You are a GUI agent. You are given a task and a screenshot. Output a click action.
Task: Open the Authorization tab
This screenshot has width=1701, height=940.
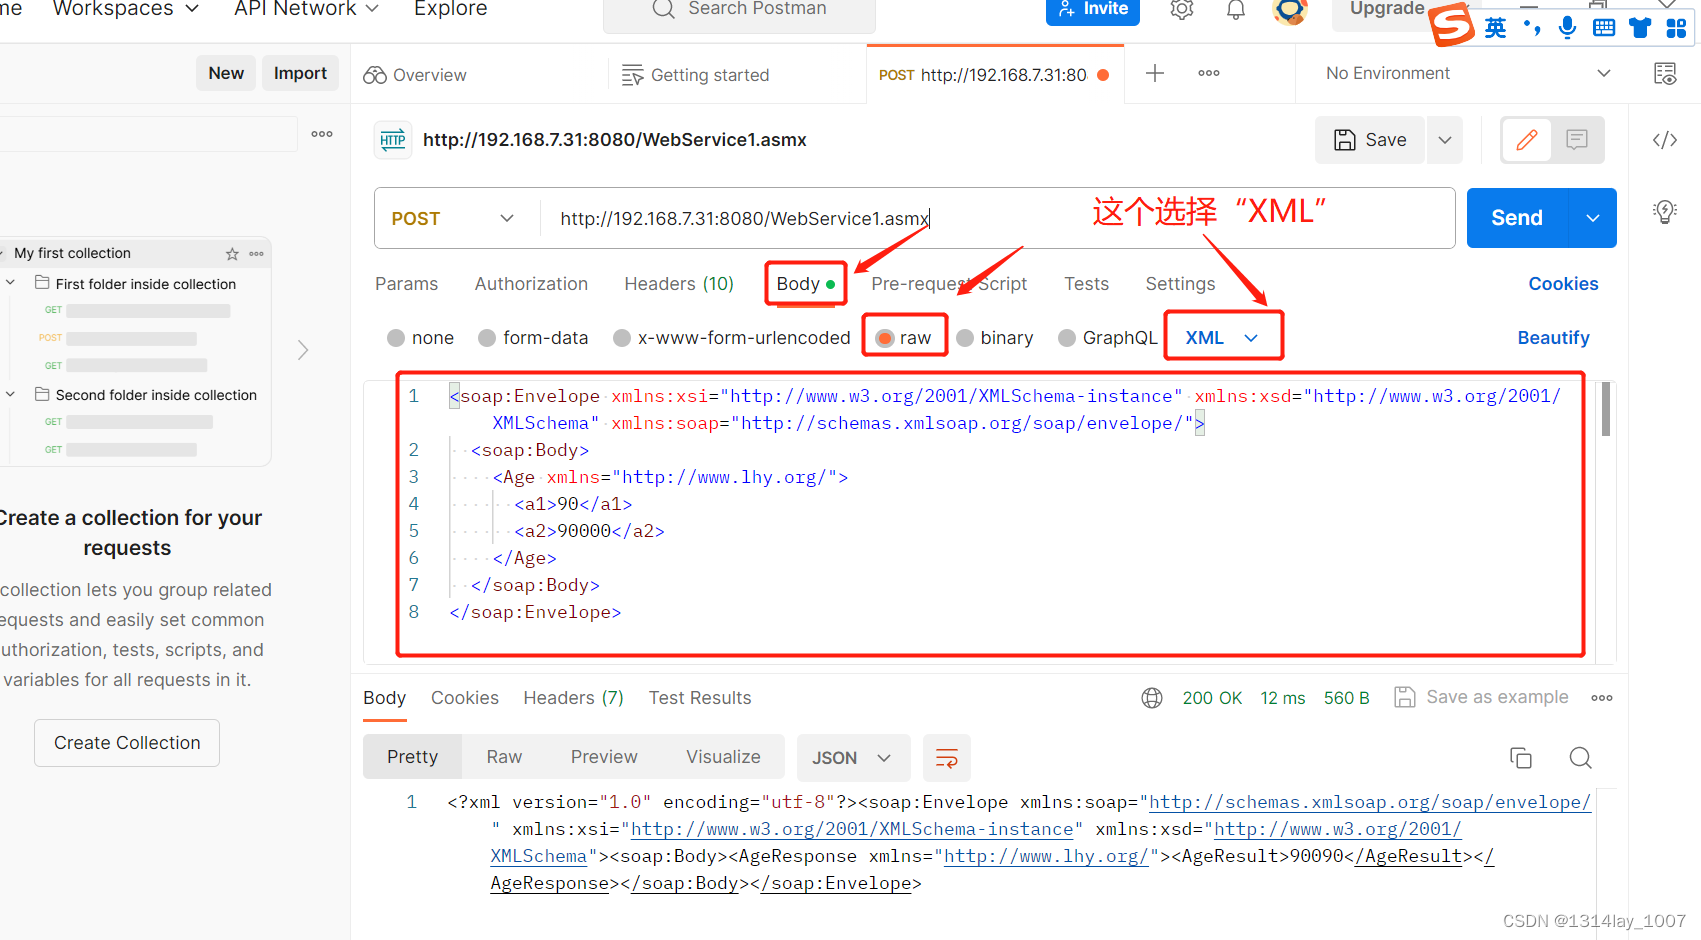click(x=531, y=284)
